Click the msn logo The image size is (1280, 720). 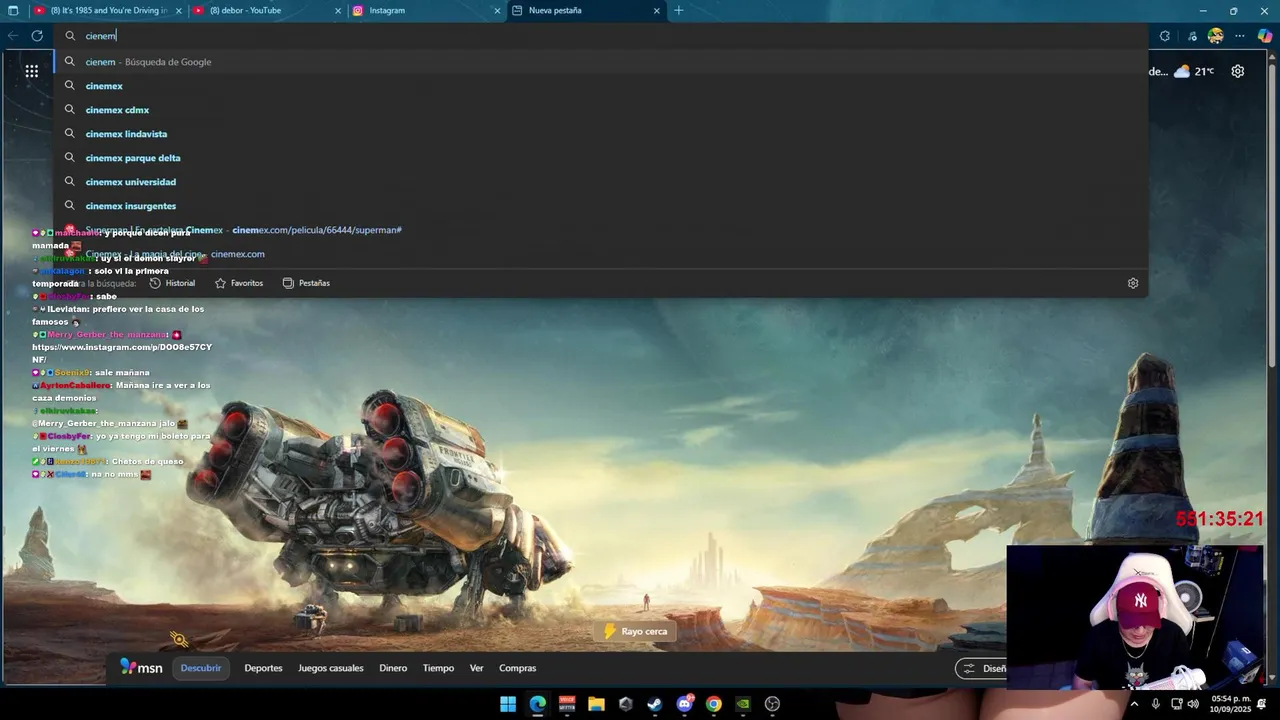click(x=141, y=667)
